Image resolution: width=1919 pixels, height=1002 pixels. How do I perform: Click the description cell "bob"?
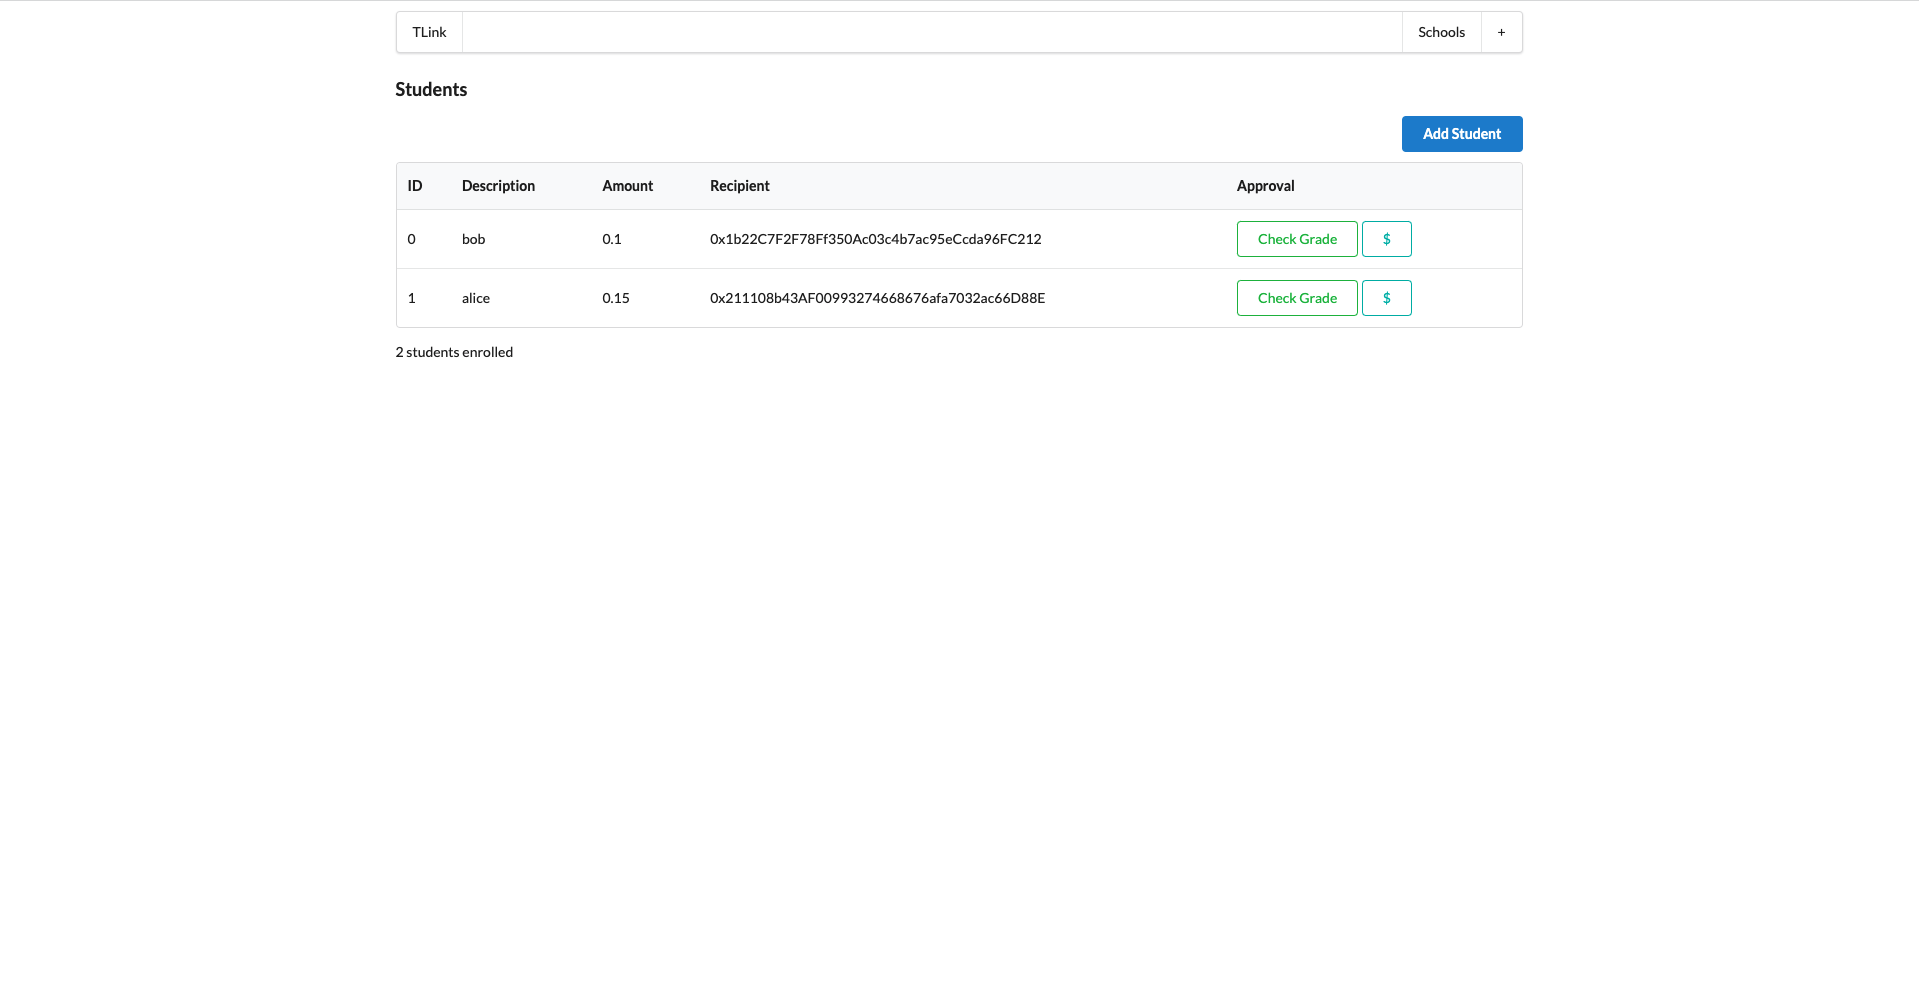[474, 239]
